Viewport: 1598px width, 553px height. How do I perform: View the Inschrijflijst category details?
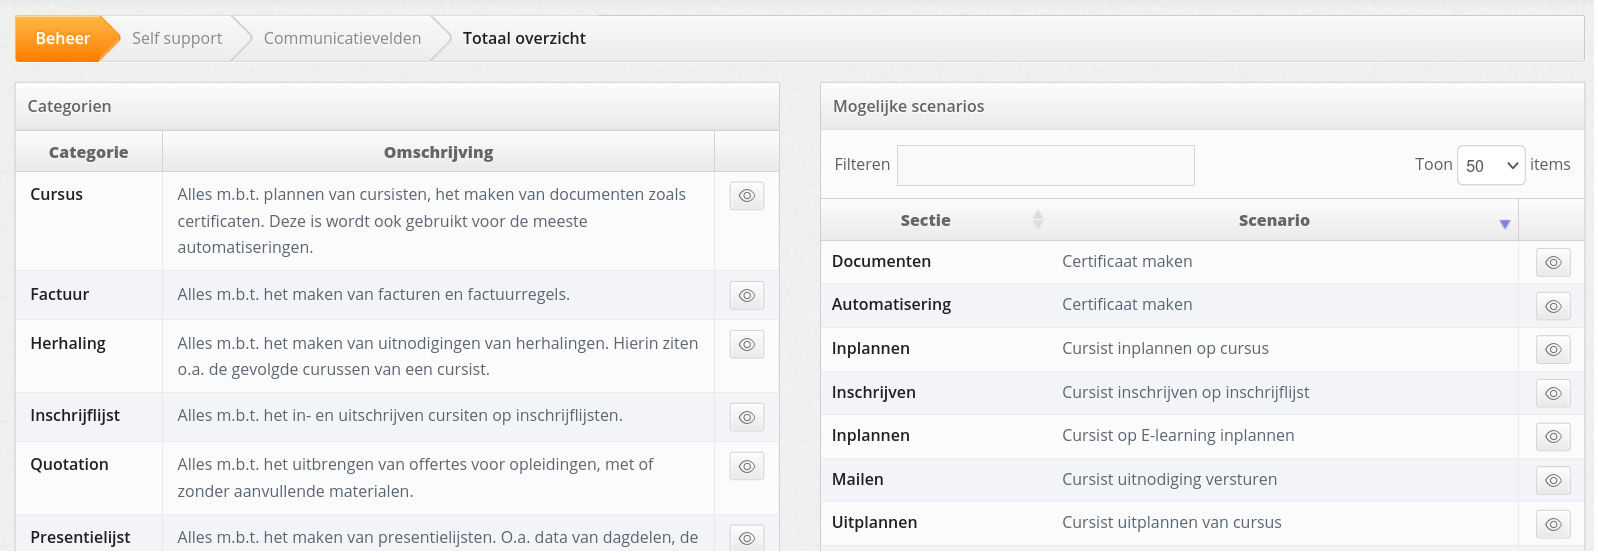[747, 417]
